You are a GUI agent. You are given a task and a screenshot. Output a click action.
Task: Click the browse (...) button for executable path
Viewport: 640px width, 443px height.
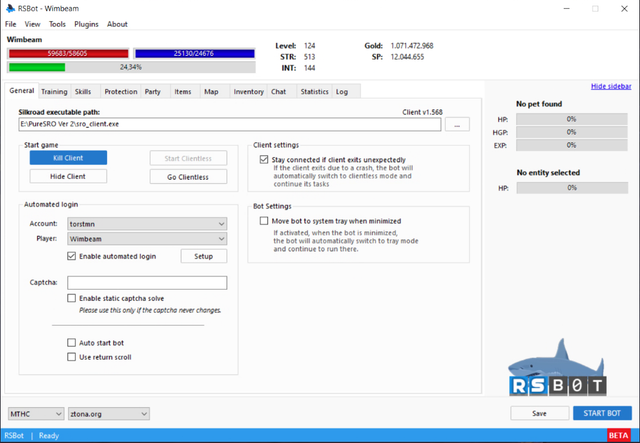point(457,124)
